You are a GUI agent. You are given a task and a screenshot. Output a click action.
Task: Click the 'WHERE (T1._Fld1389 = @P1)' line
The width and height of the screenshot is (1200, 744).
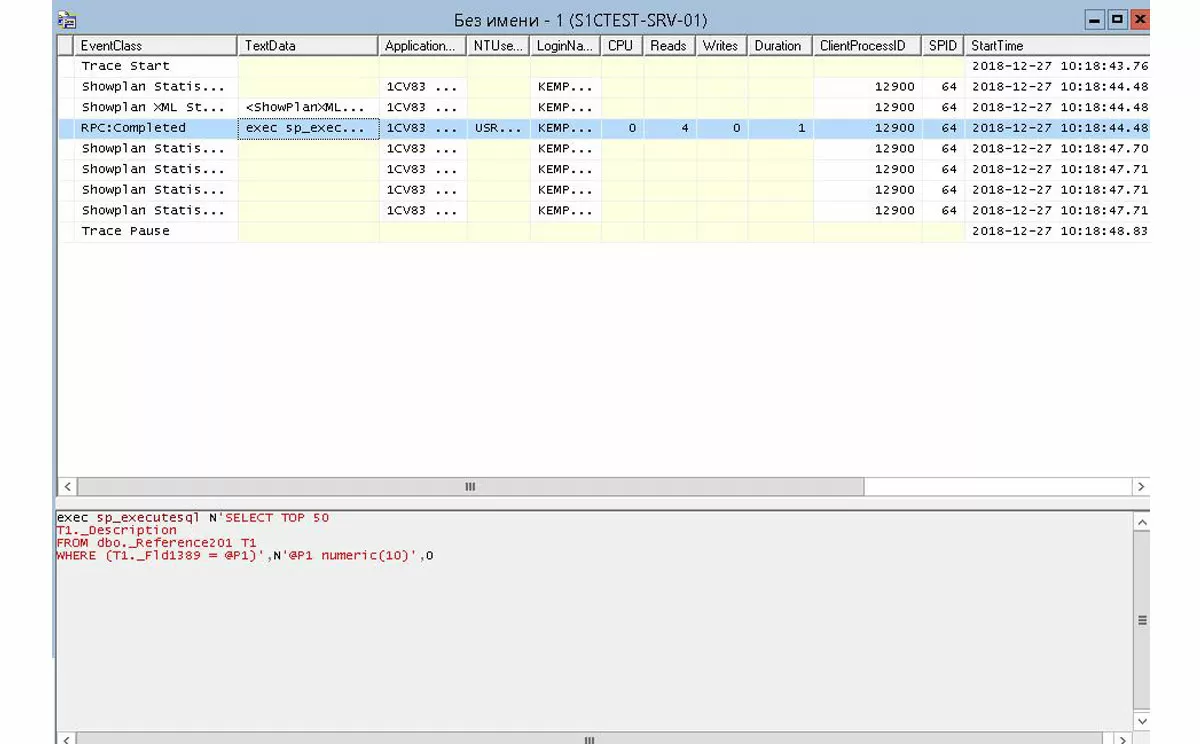point(245,555)
